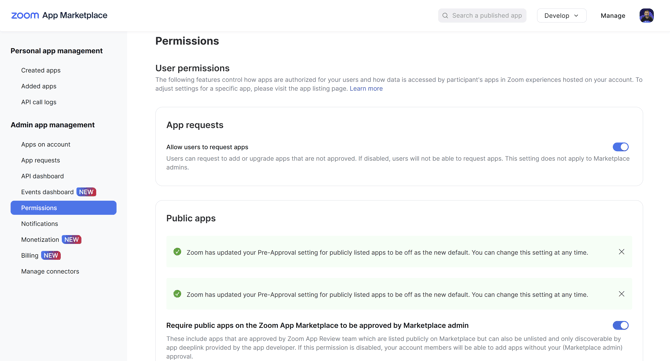Focus the Search a published app field
This screenshot has width=670, height=361.
click(482, 15)
